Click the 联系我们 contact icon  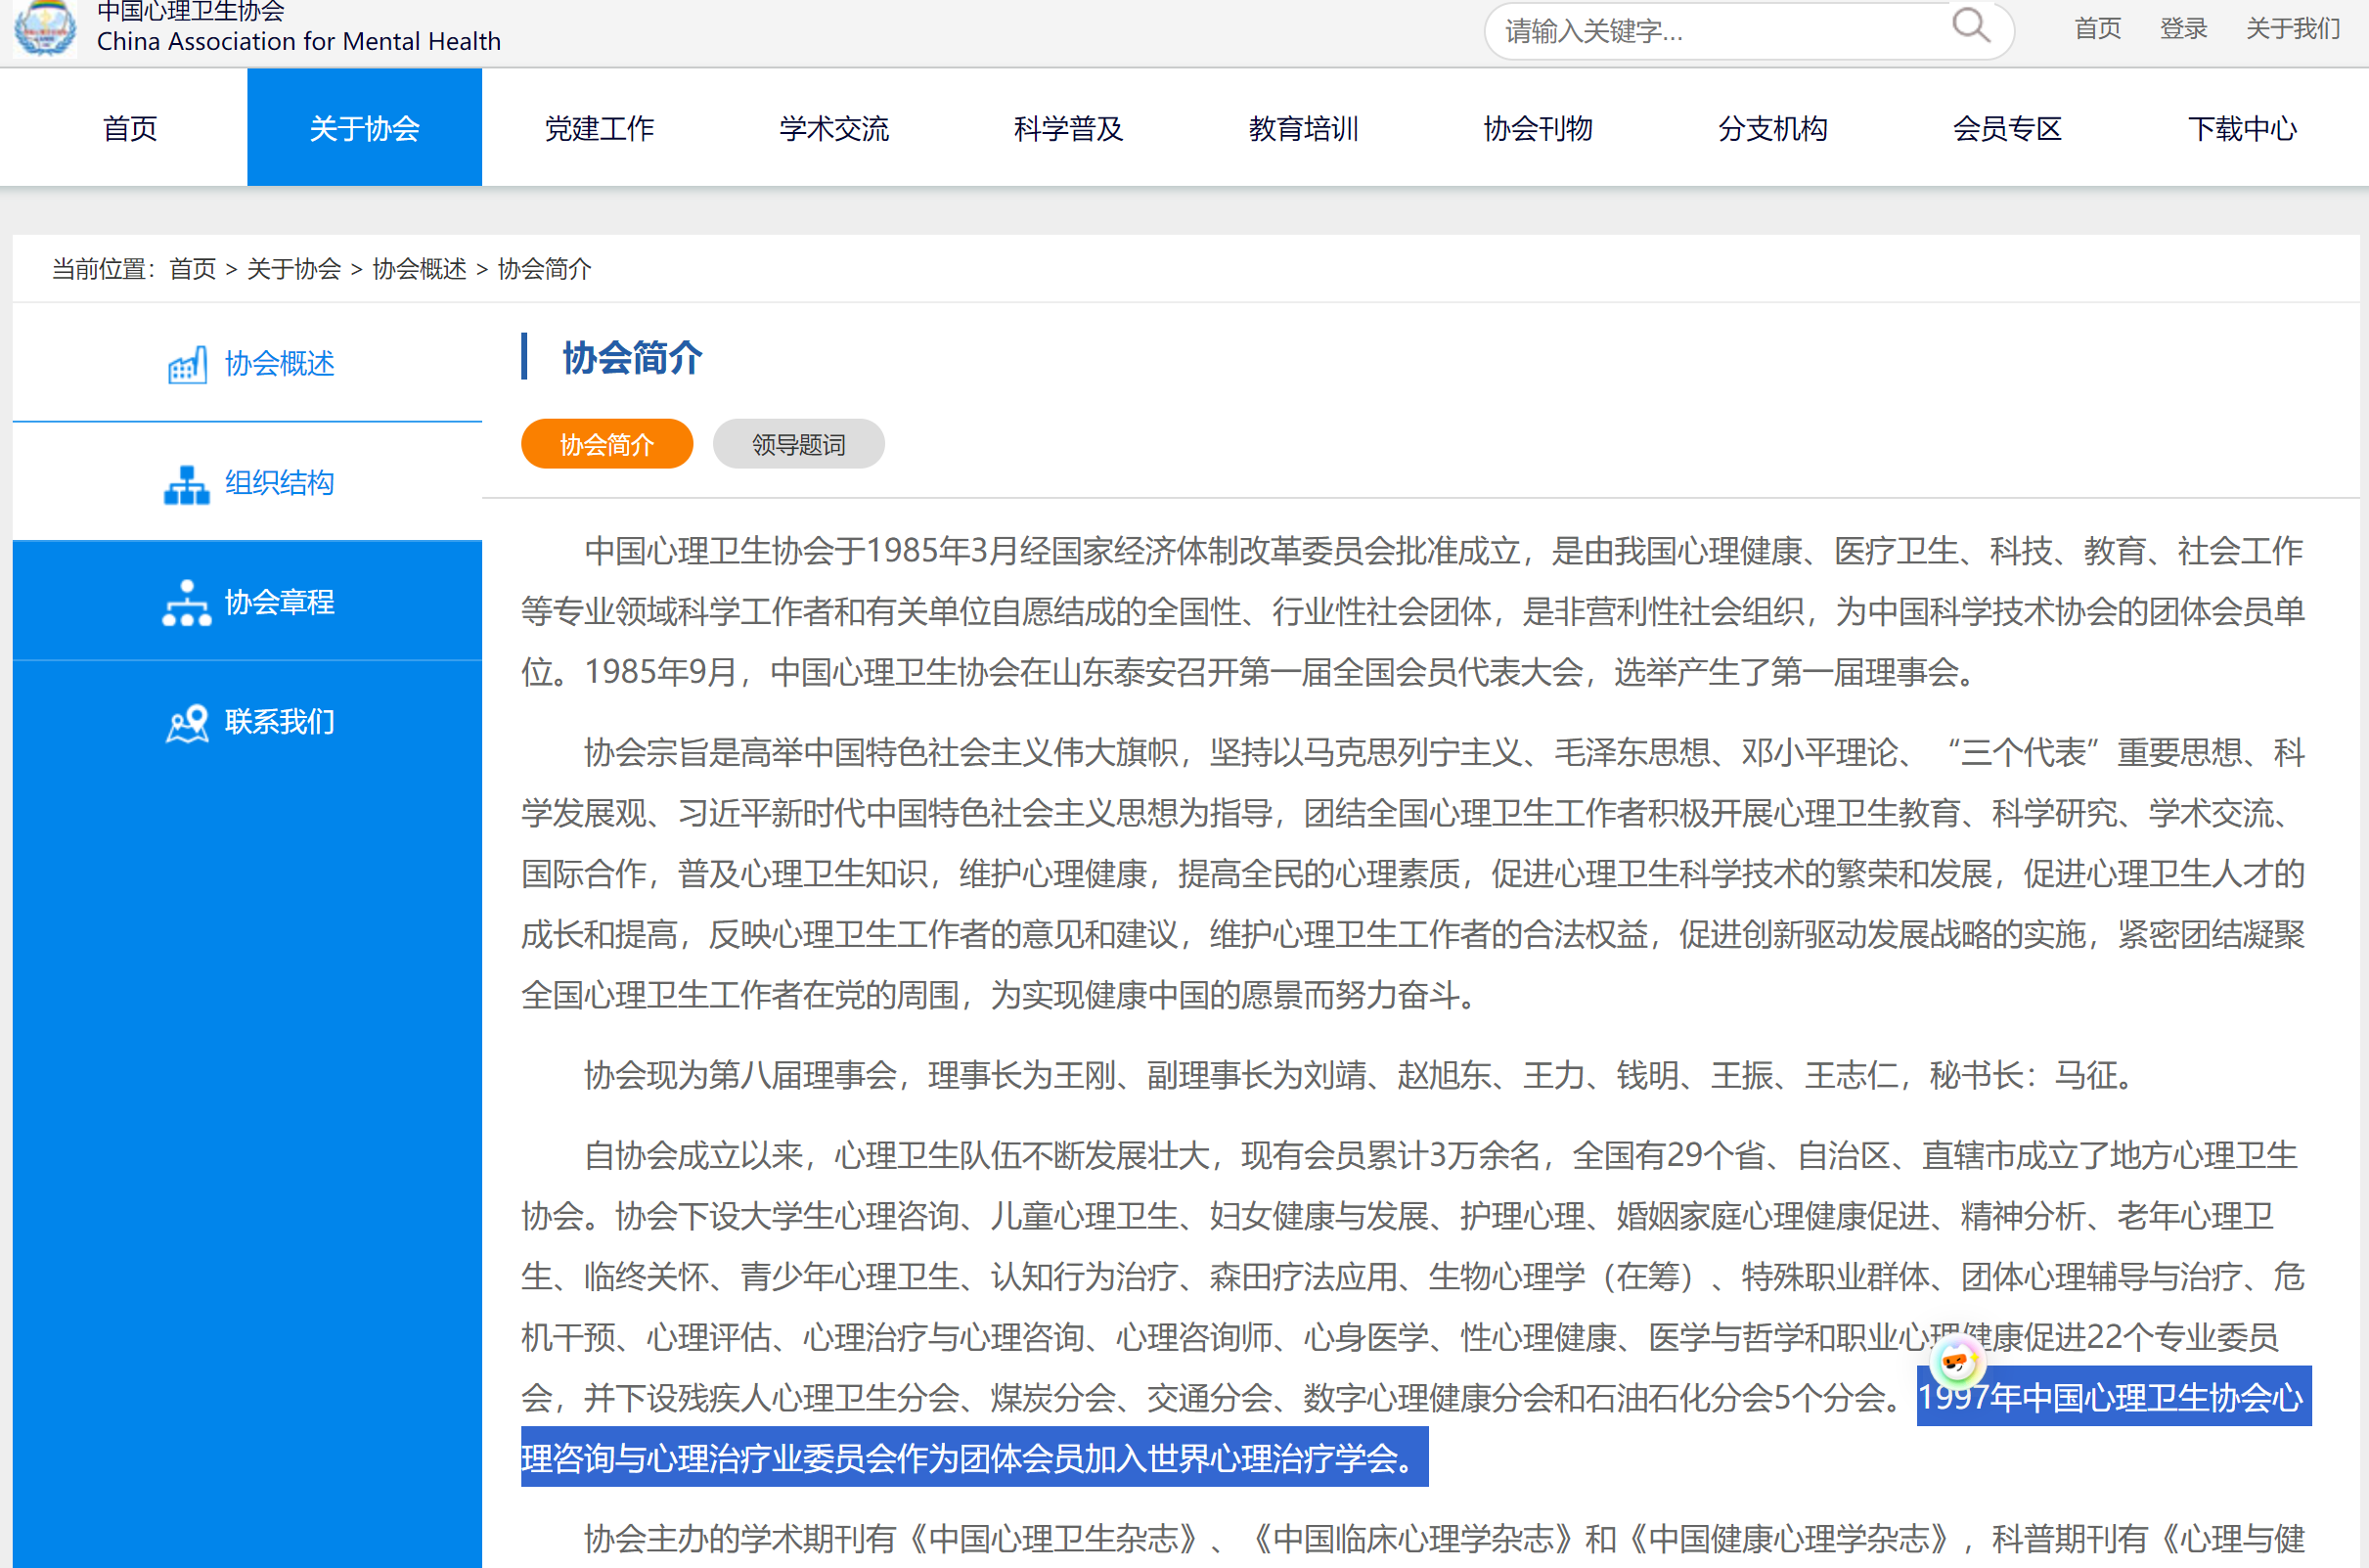(187, 723)
